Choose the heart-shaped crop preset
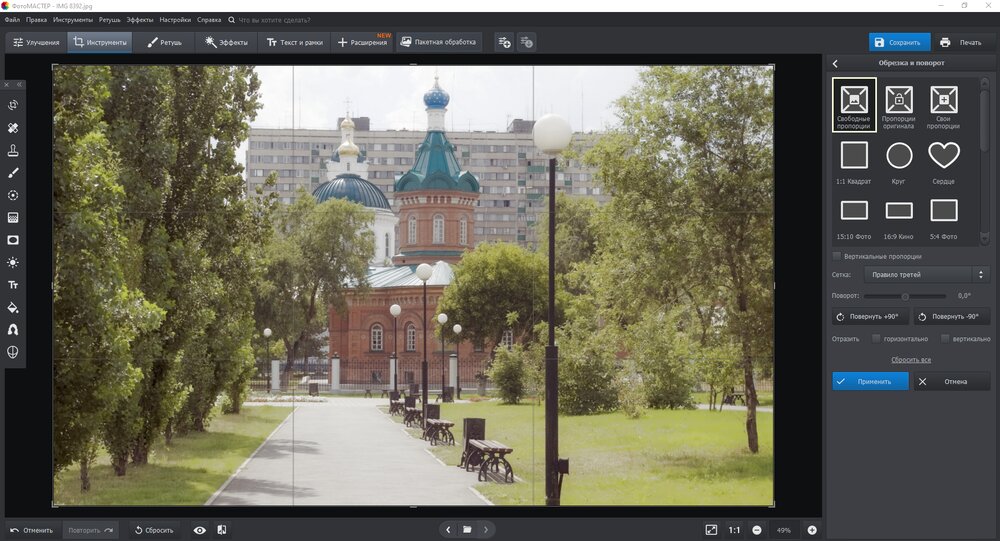This screenshot has height=541, width=1000. coord(944,156)
